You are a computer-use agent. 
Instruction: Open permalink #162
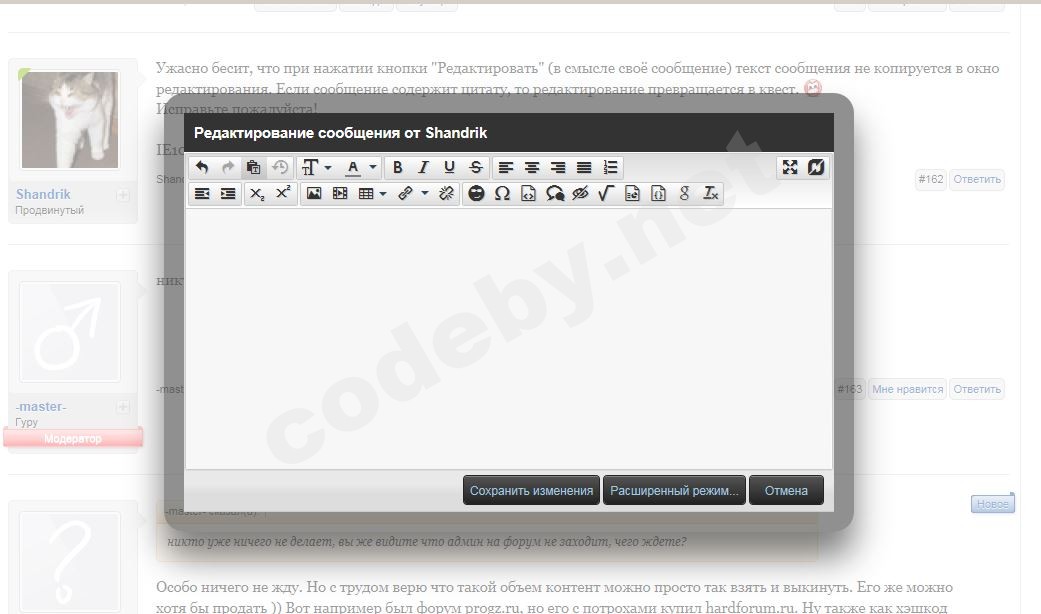931,179
